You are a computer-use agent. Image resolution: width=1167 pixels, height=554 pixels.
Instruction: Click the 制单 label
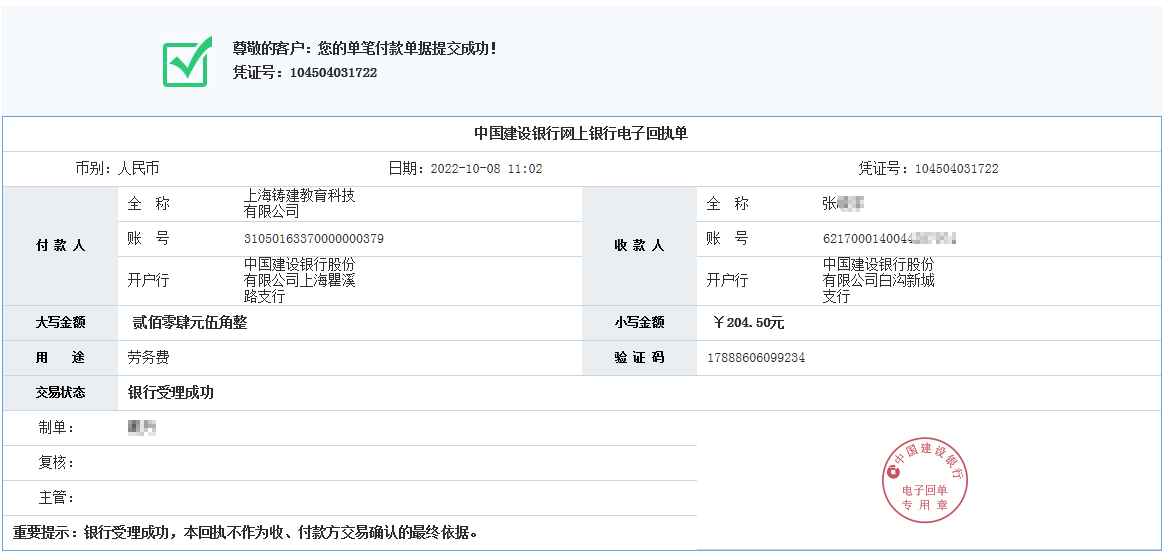pos(57,428)
